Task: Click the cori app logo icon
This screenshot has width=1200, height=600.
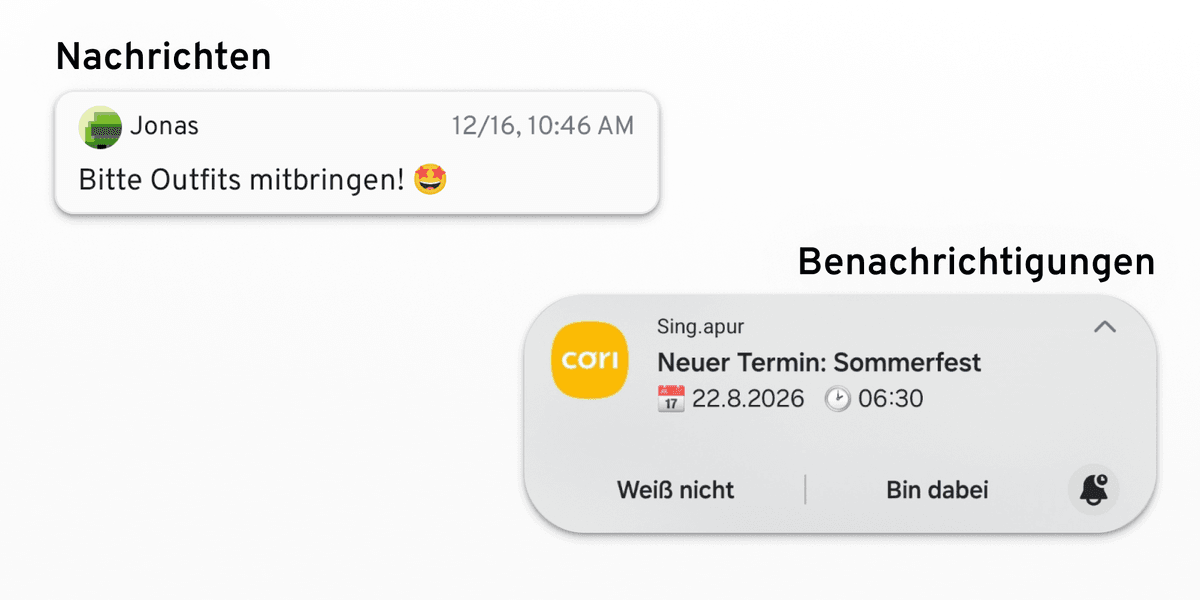Action: point(588,360)
